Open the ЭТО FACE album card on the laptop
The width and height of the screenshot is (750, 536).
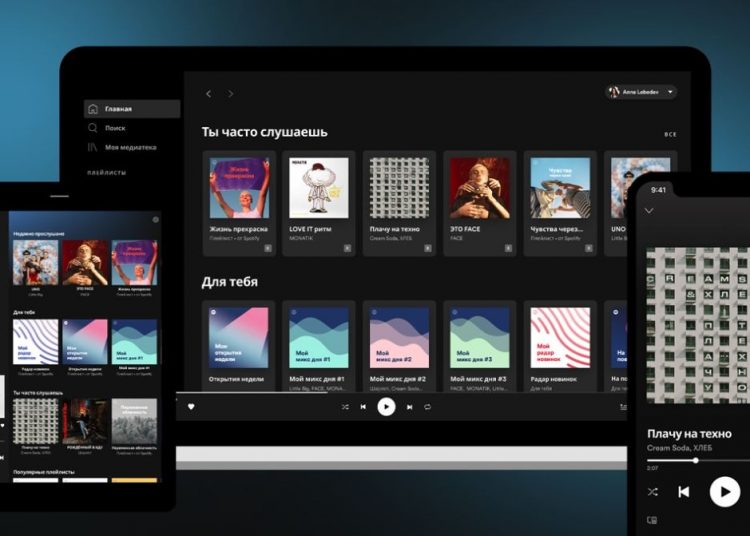point(480,203)
